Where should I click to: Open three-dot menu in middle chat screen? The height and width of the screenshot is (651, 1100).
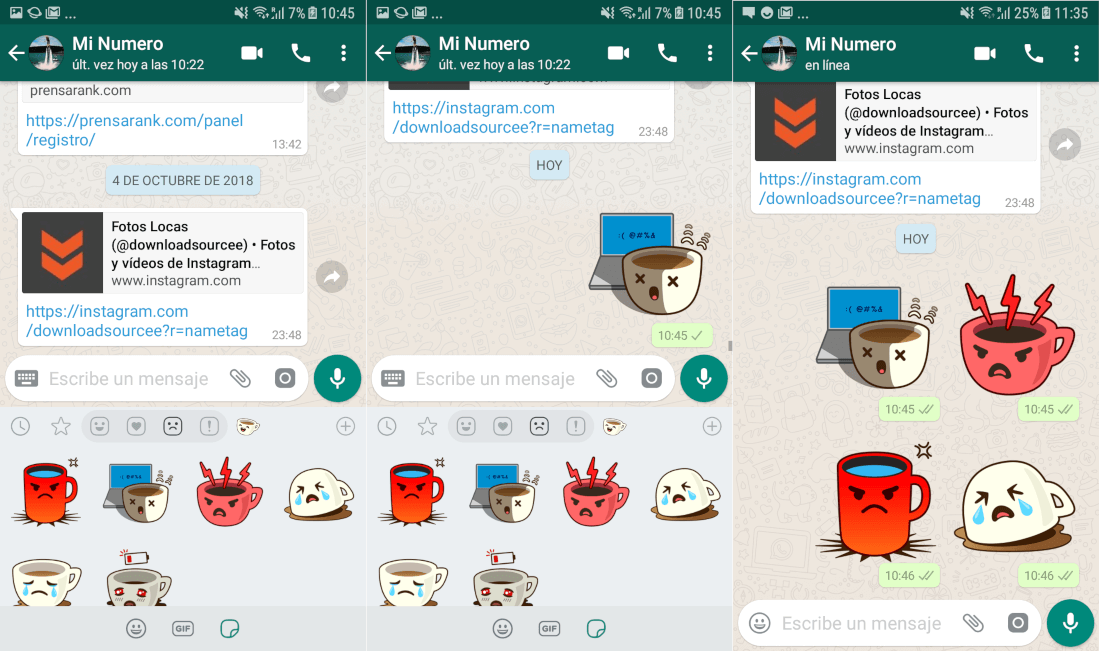[710, 53]
